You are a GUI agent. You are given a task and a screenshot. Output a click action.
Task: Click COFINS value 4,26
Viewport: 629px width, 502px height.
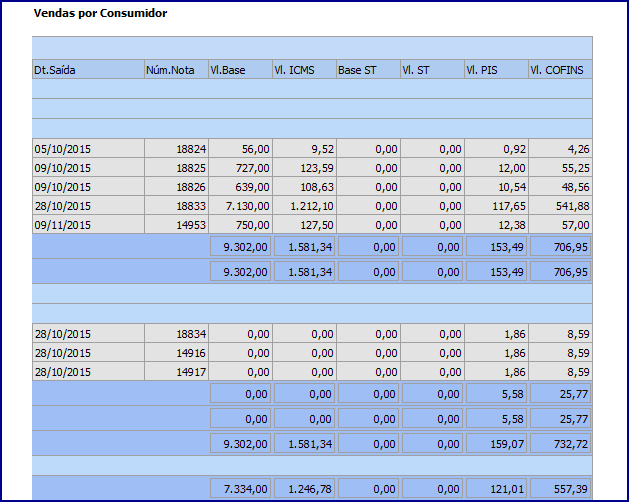(560, 149)
